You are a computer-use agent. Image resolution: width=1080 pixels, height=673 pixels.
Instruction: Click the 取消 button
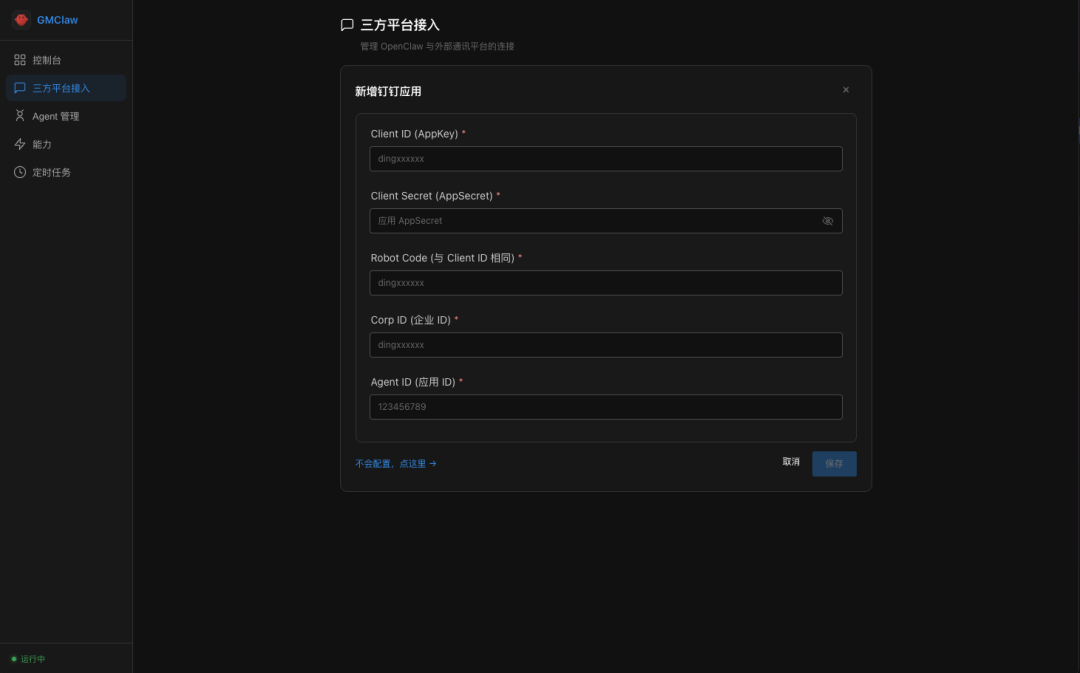(791, 462)
